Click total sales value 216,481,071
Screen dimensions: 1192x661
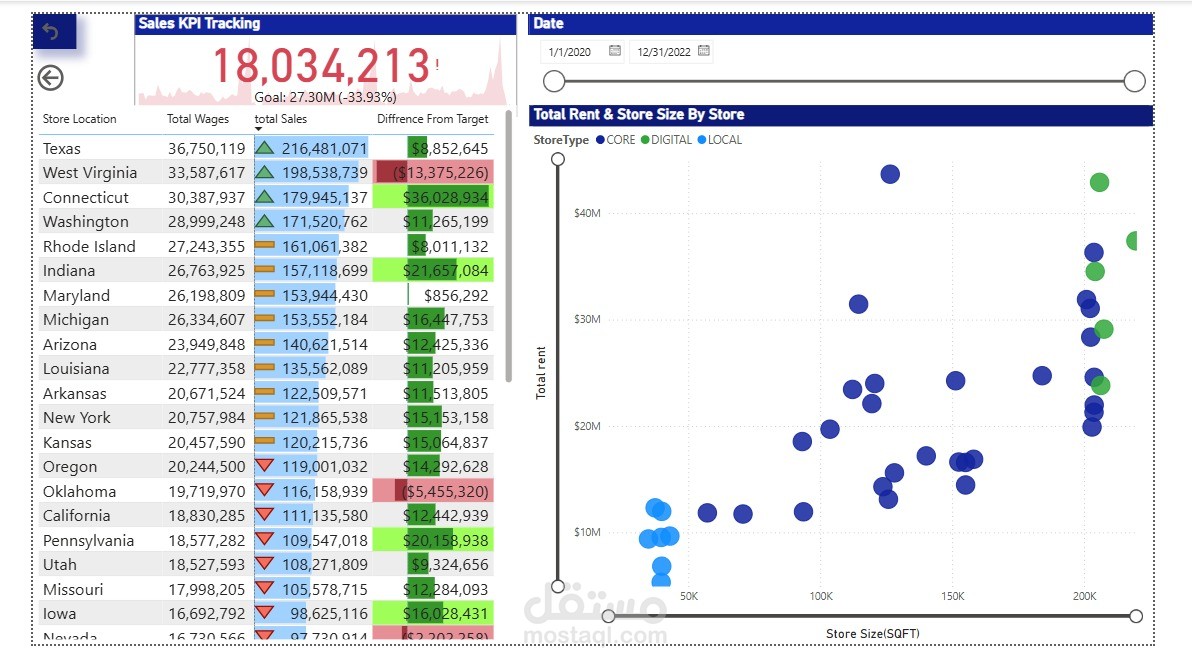click(325, 148)
